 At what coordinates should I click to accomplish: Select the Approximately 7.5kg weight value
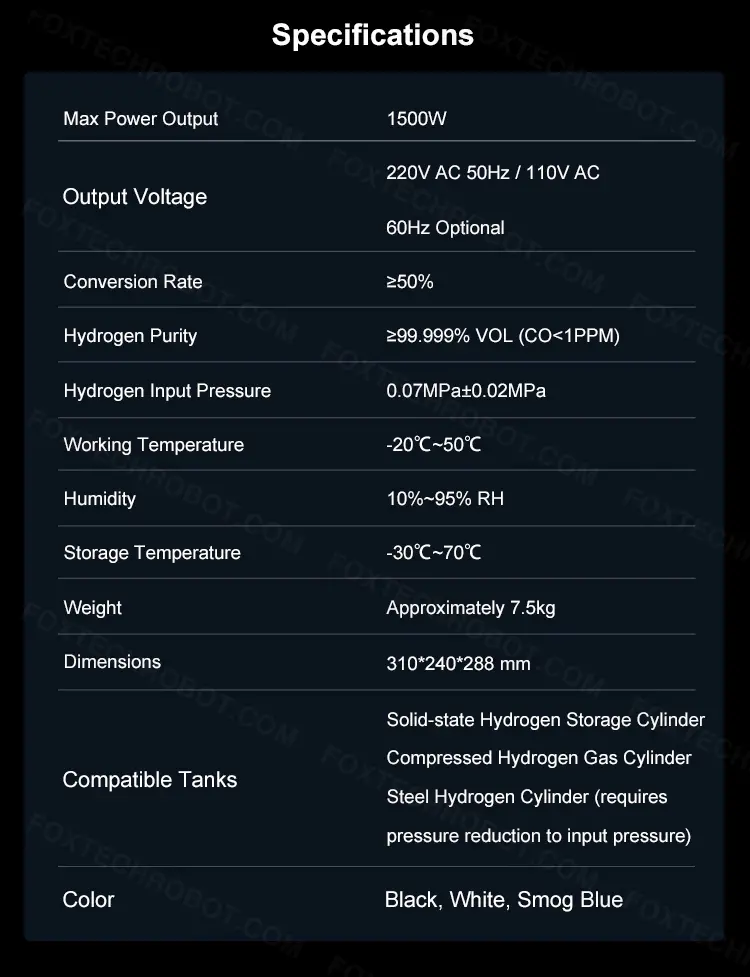pyautogui.click(x=470, y=608)
